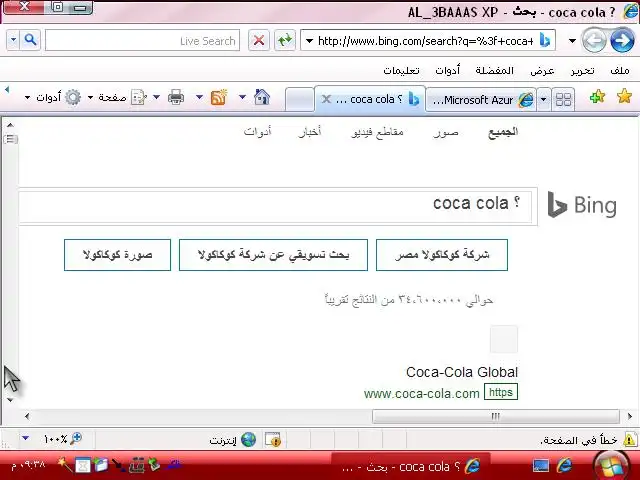Click the Back navigation arrow button
The width and height of the screenshot is (640, 480).
(x=594, y=40)
